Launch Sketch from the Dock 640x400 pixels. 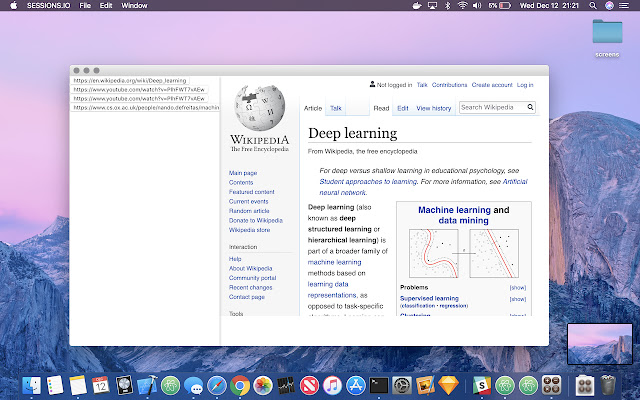coord(449,385)
